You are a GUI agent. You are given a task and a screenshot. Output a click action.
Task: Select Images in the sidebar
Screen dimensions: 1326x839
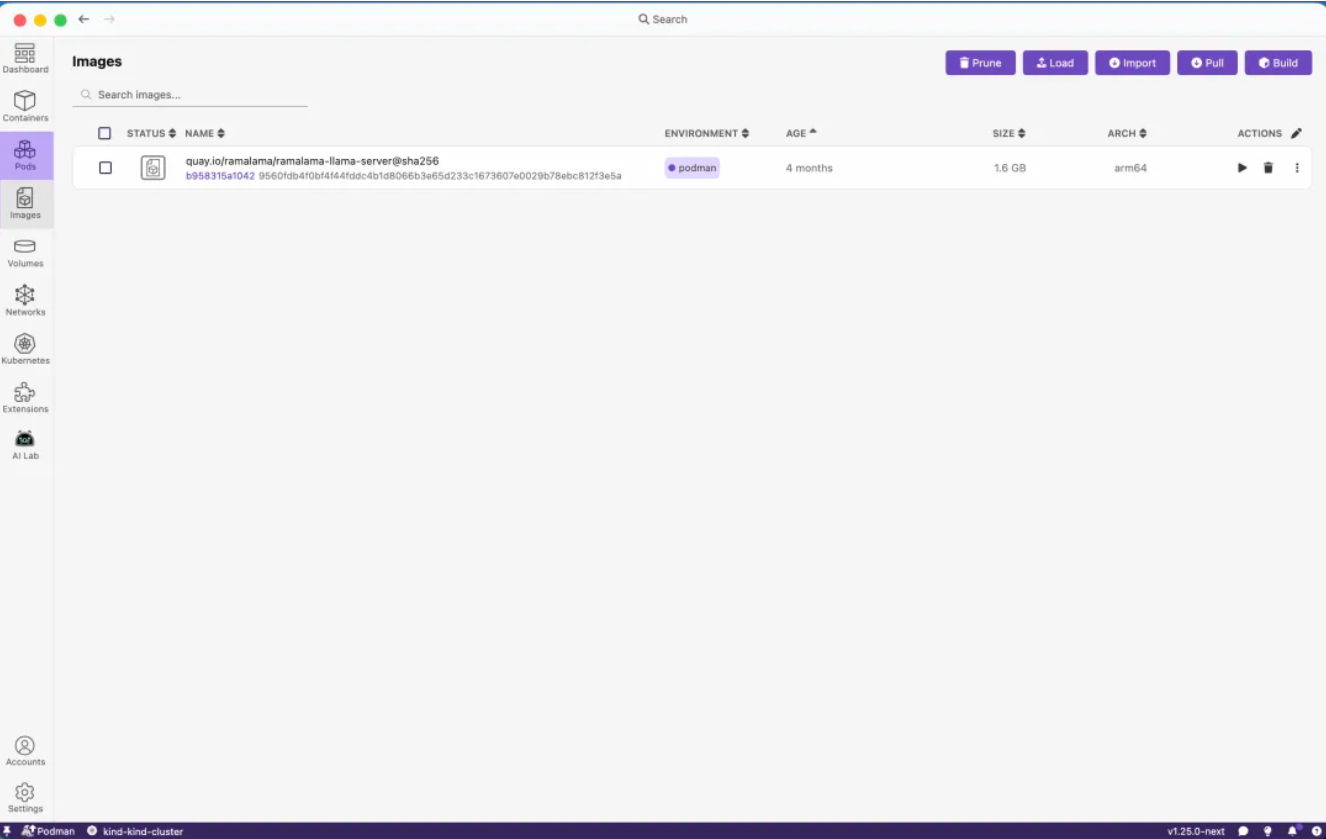[25, 203]
